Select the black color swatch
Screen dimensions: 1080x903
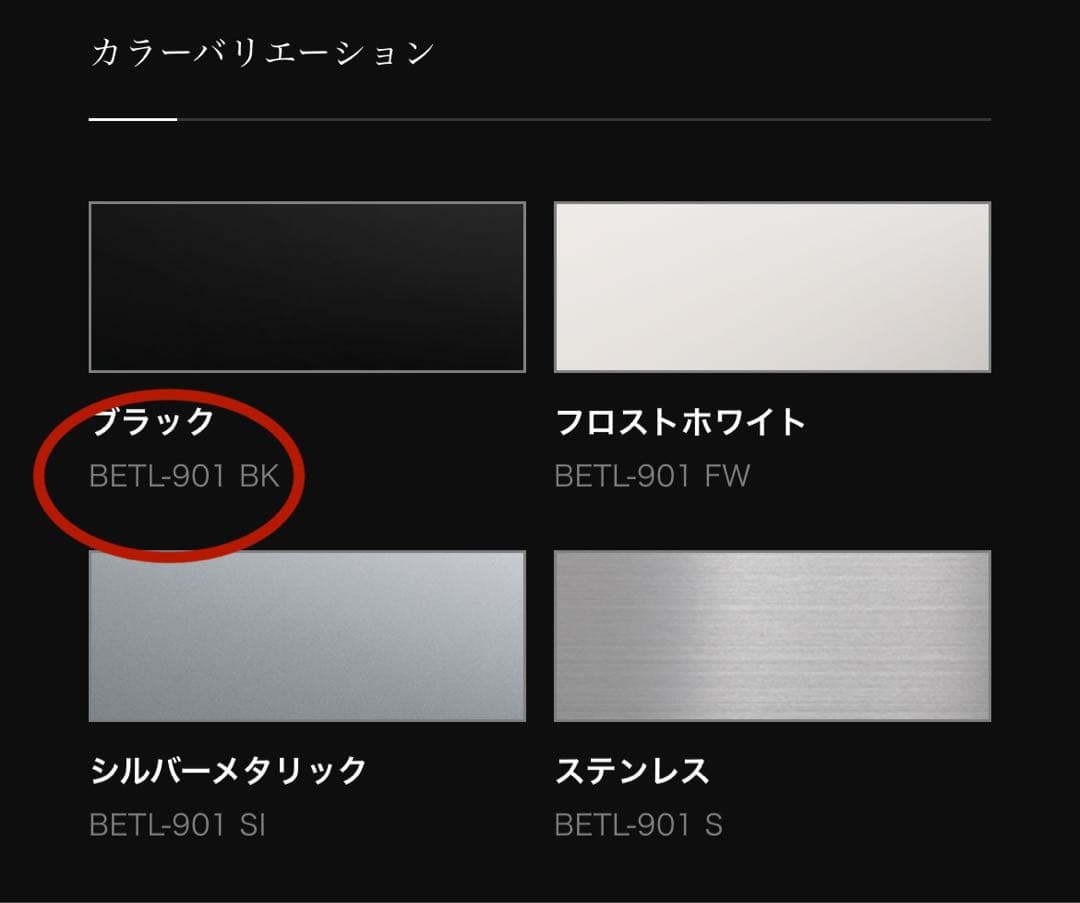coord(307,287)
